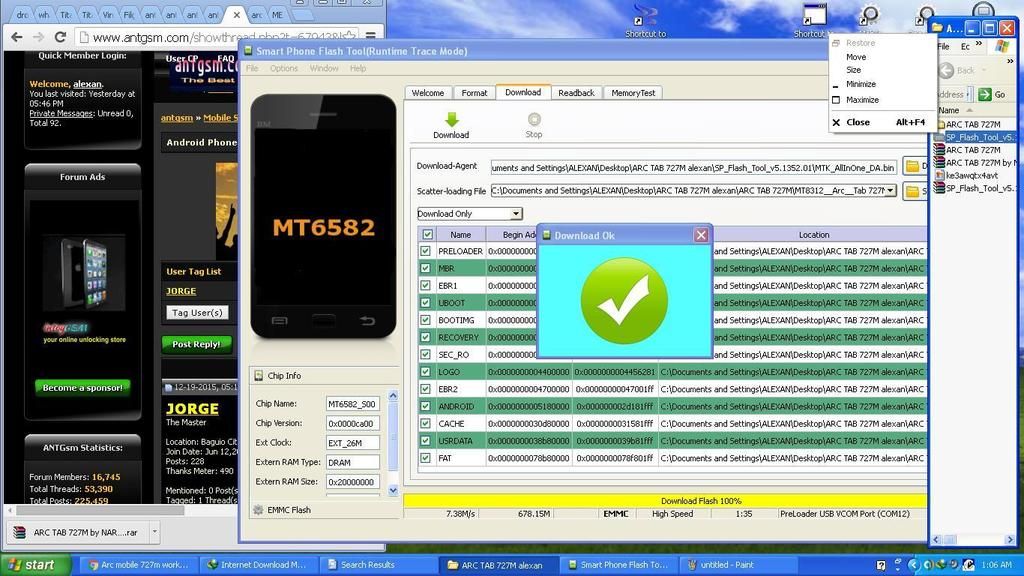The image size is (1024, 576).
Task: Expand the Scatter-loading File path dropdown
Action: click(x=890, y=191)
